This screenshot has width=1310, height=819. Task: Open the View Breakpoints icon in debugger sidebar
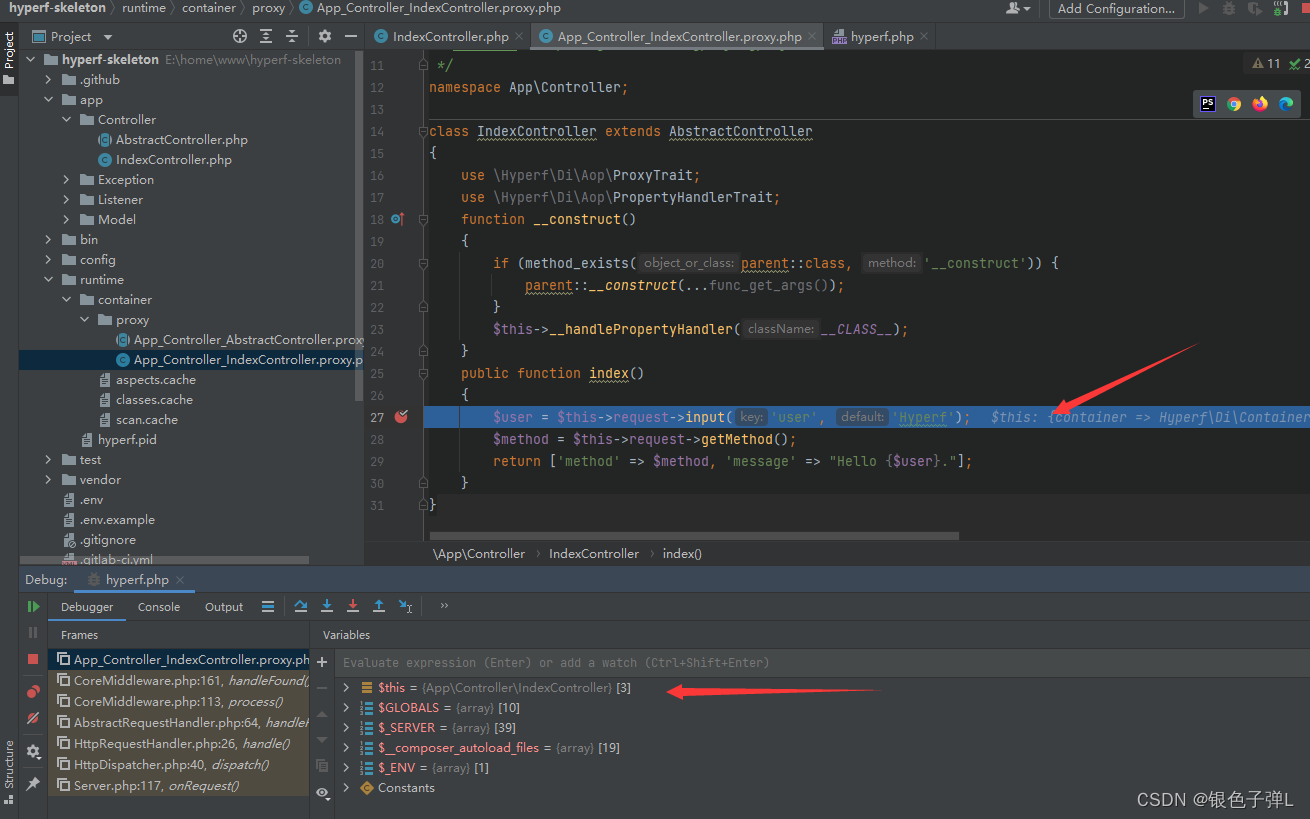[x=32, y=690]
